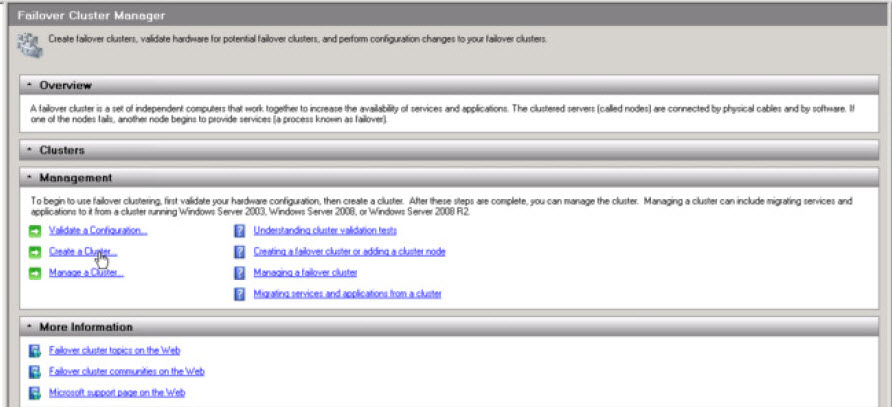The height and width of the screenshot is (407, 892).
Task: Click green arrow icon beside Validate a Configuration
Action: coord(35,231)
